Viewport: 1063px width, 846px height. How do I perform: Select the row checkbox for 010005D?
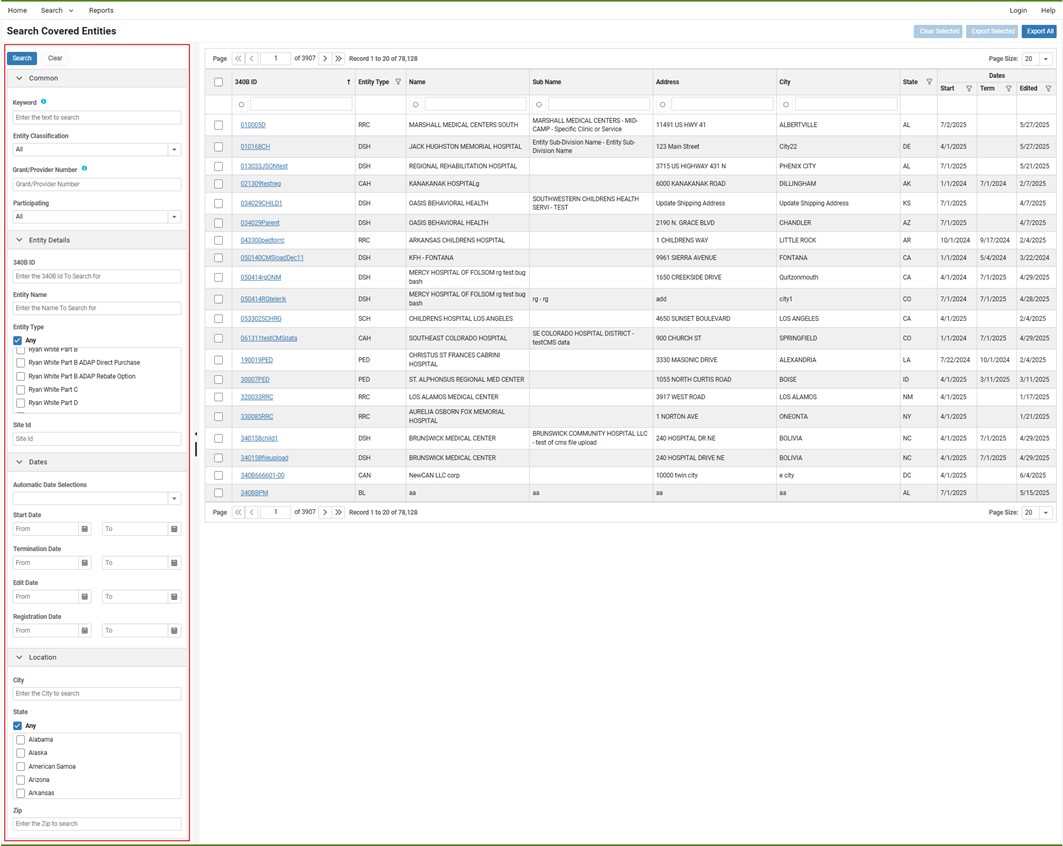[219, 125]
